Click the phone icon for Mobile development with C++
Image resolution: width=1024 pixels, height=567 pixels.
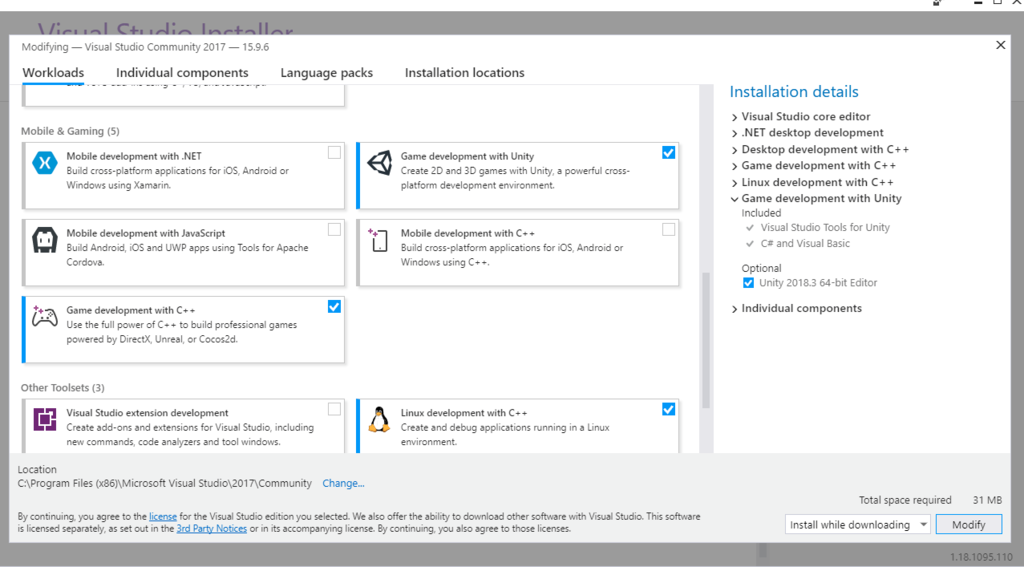[x=378, y=240]
